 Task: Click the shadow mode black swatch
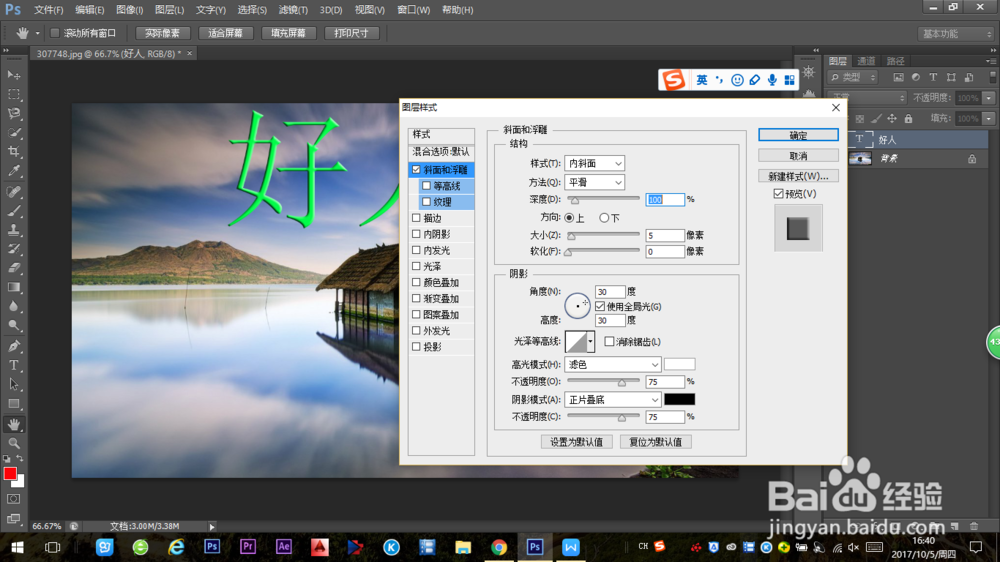click(679, 399)
